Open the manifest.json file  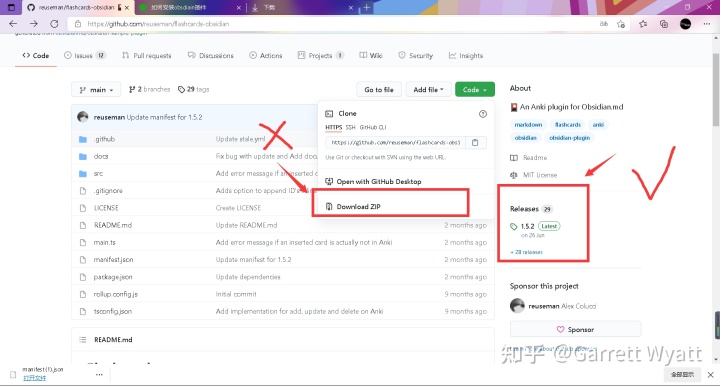(x=113, y=260)
